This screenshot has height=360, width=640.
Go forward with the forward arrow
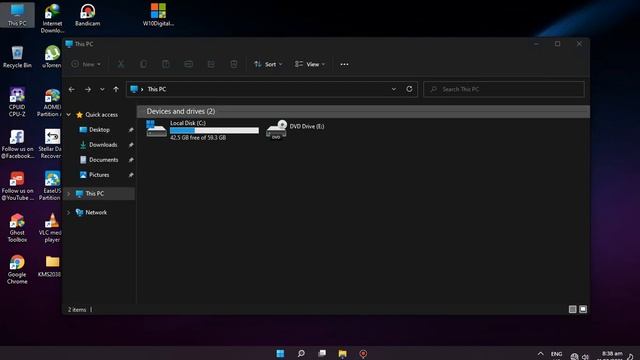tap(88, 89)
